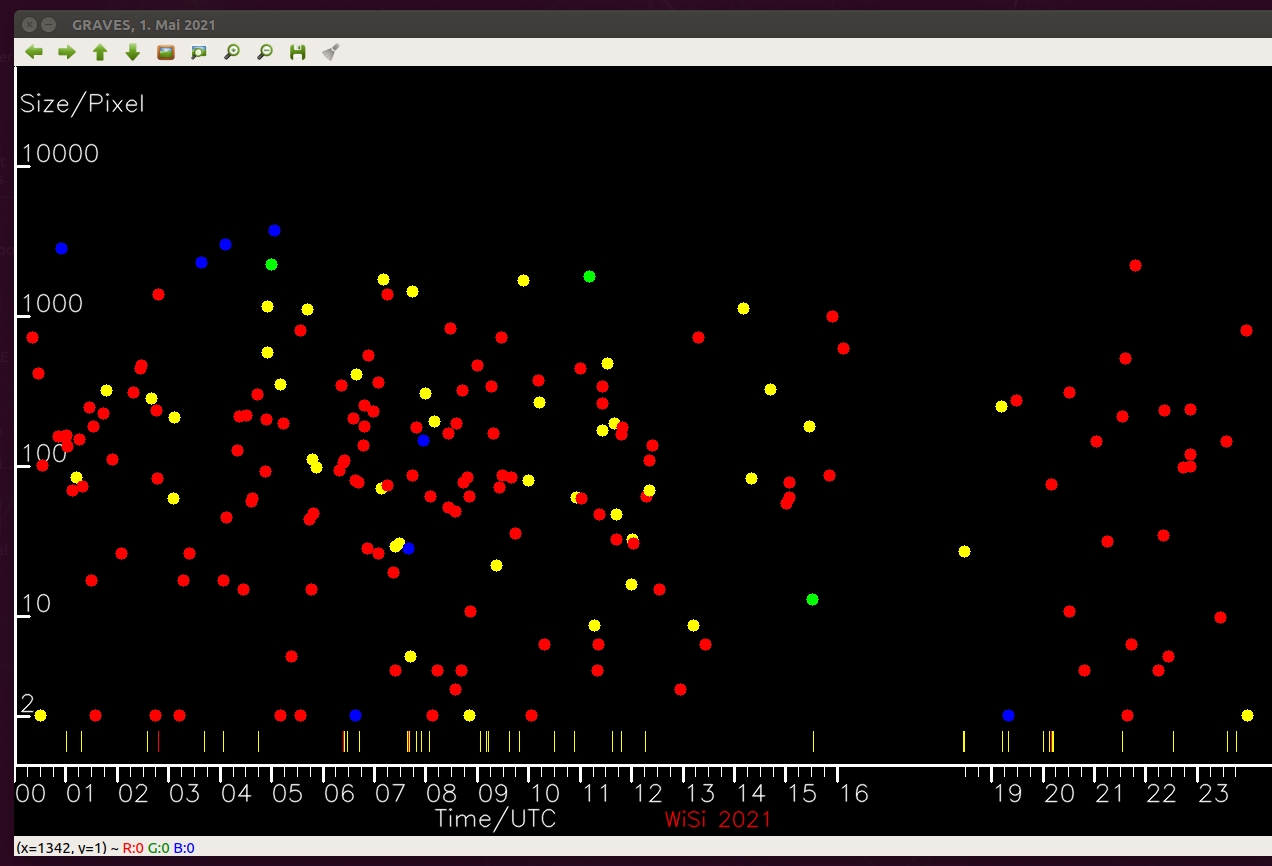Click the 100 y-axis label
The height and width of the screenshot is (866, 1272).
click(44, 454)
